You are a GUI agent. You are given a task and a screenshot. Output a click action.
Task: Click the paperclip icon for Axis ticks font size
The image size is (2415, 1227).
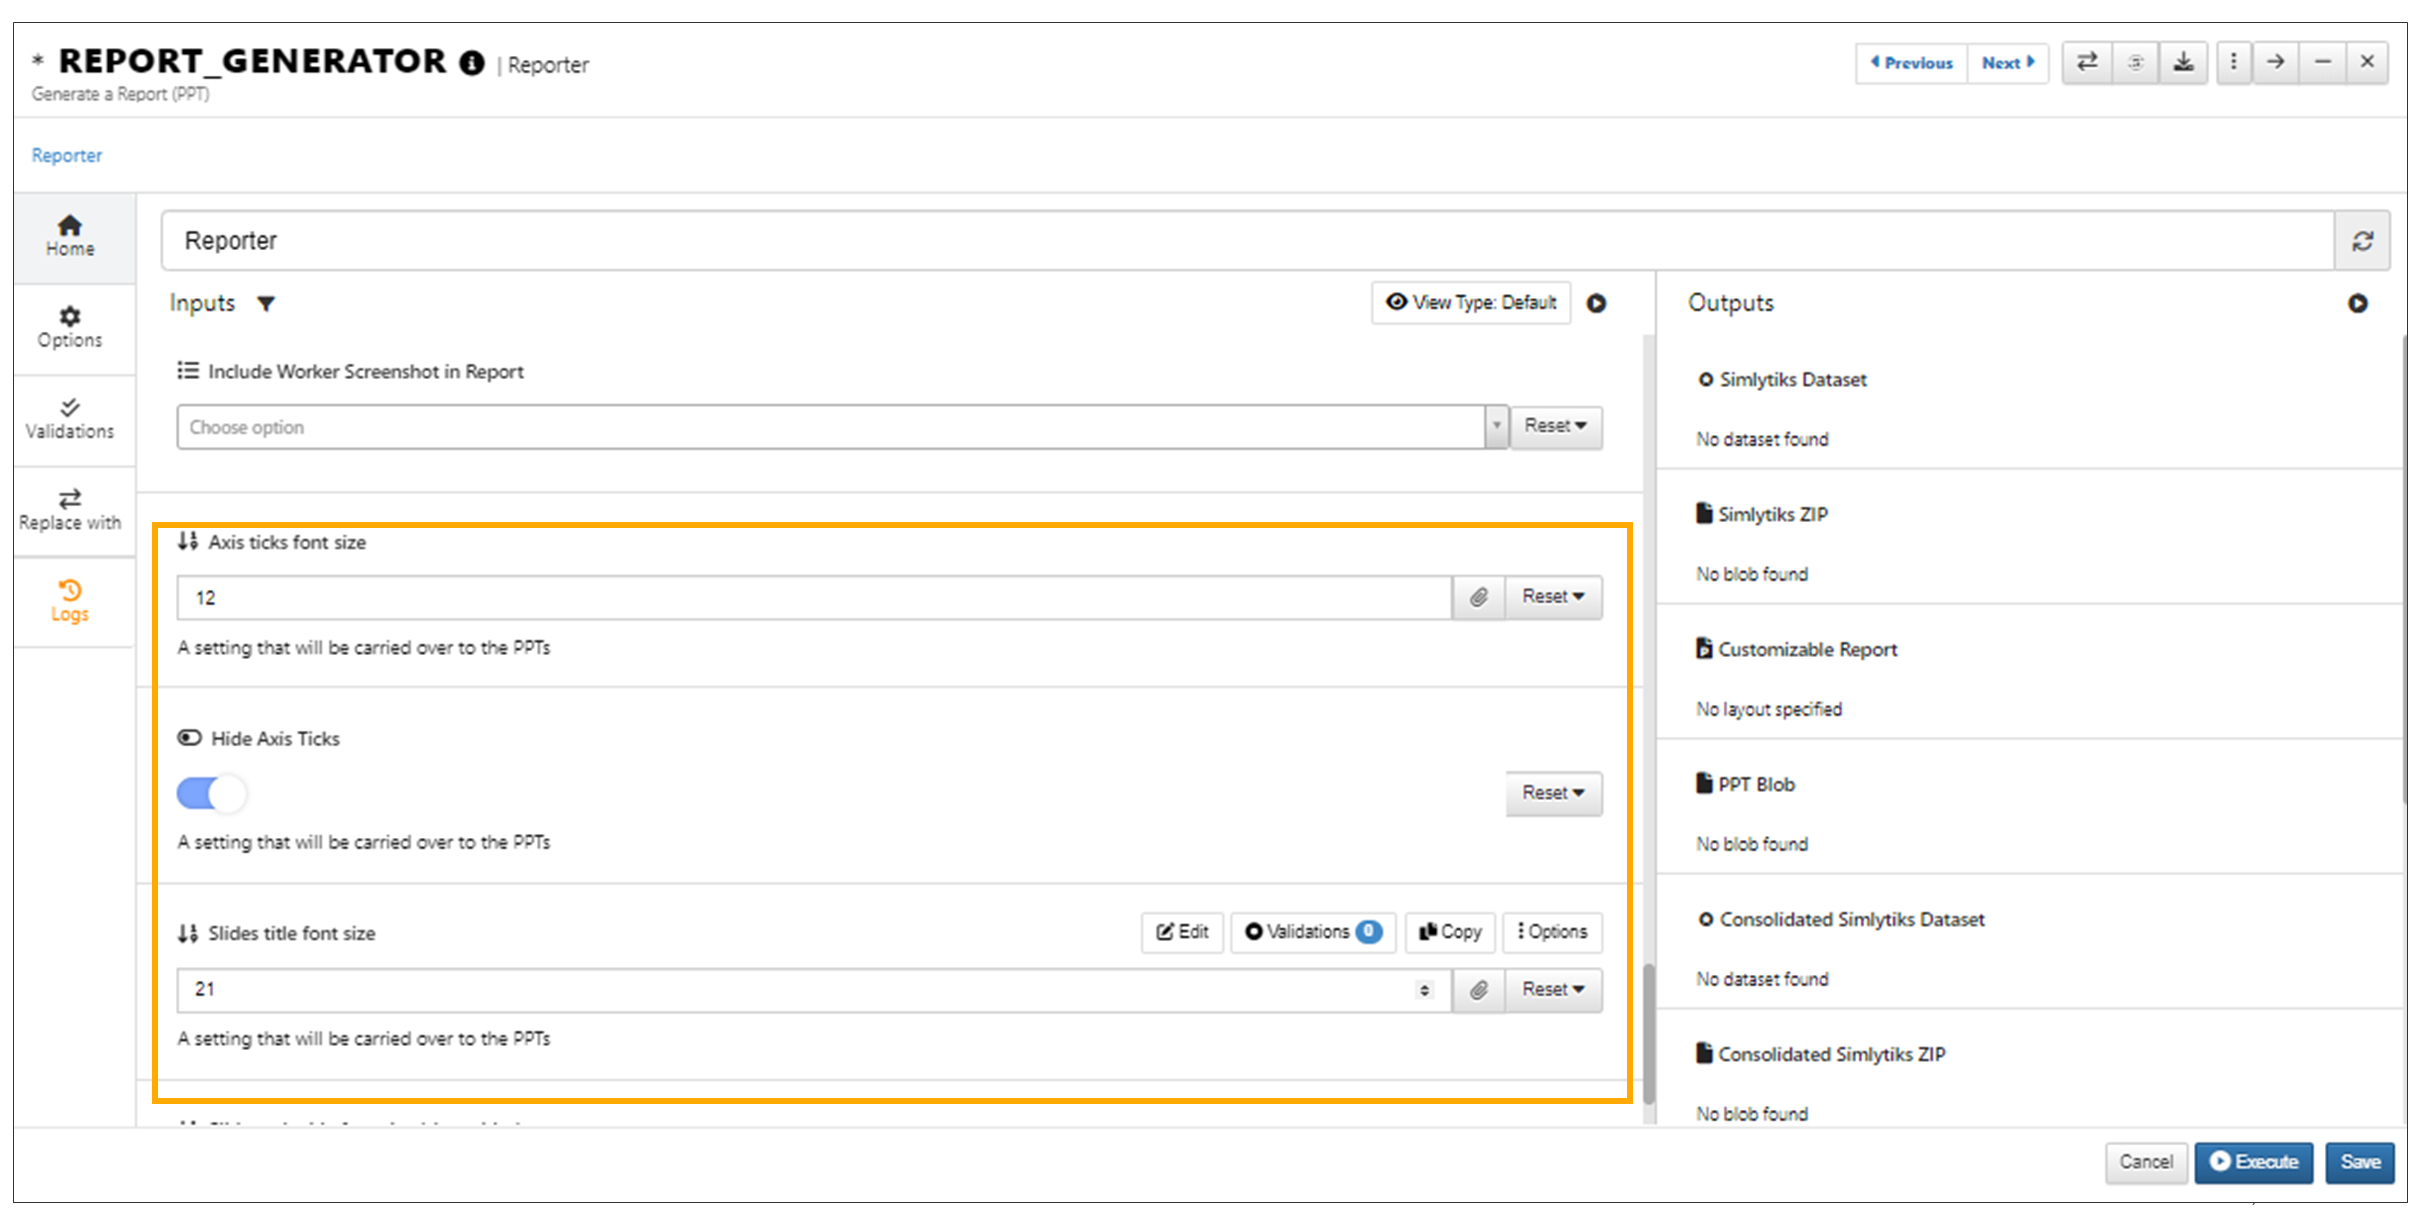pyautogui.click(x=1478, y=597)
